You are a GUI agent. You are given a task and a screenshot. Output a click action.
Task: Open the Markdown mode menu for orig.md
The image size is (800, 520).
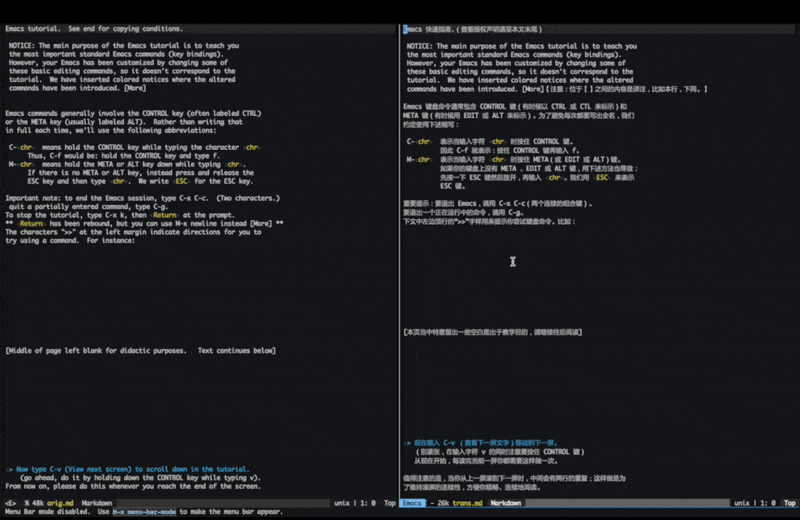coord(96,503)
